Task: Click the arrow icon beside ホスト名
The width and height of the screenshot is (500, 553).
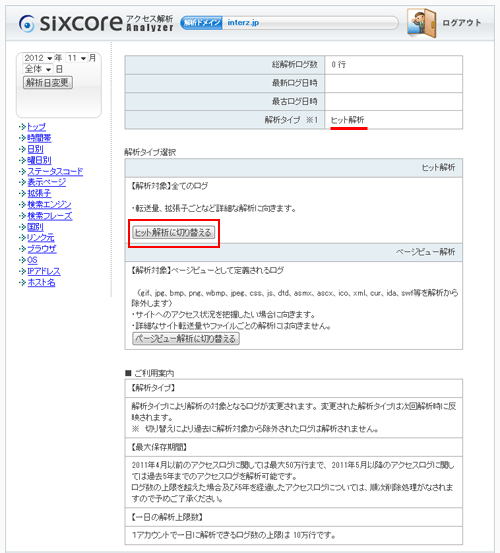Action: tap(23, 282)
